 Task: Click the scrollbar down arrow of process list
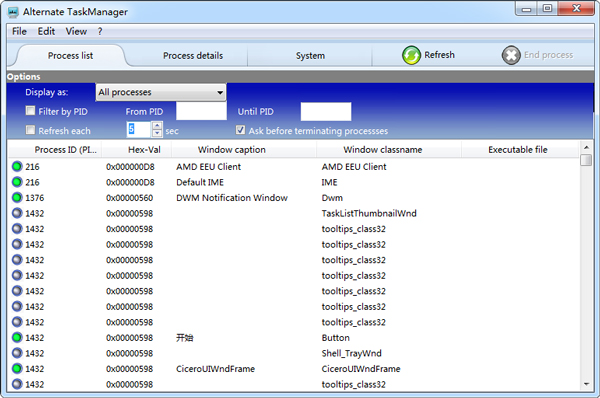click(x=586, y=384)
